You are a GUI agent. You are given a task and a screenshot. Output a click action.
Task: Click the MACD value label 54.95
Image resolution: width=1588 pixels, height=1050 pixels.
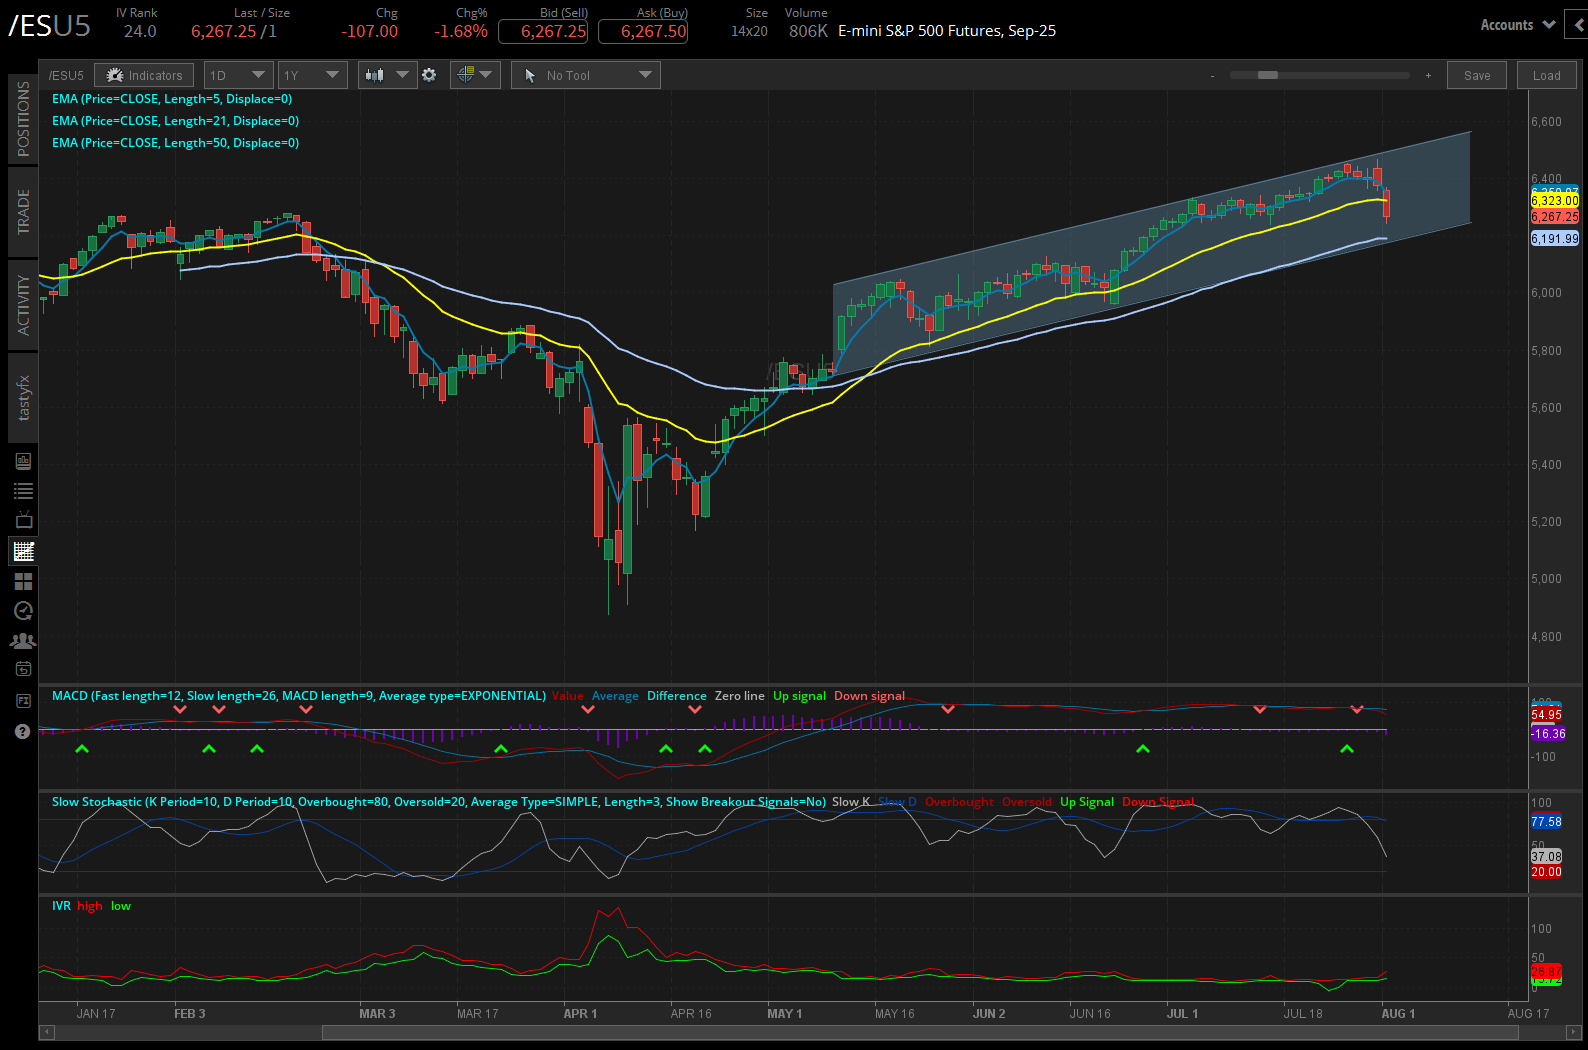[x=1546, y=715]
